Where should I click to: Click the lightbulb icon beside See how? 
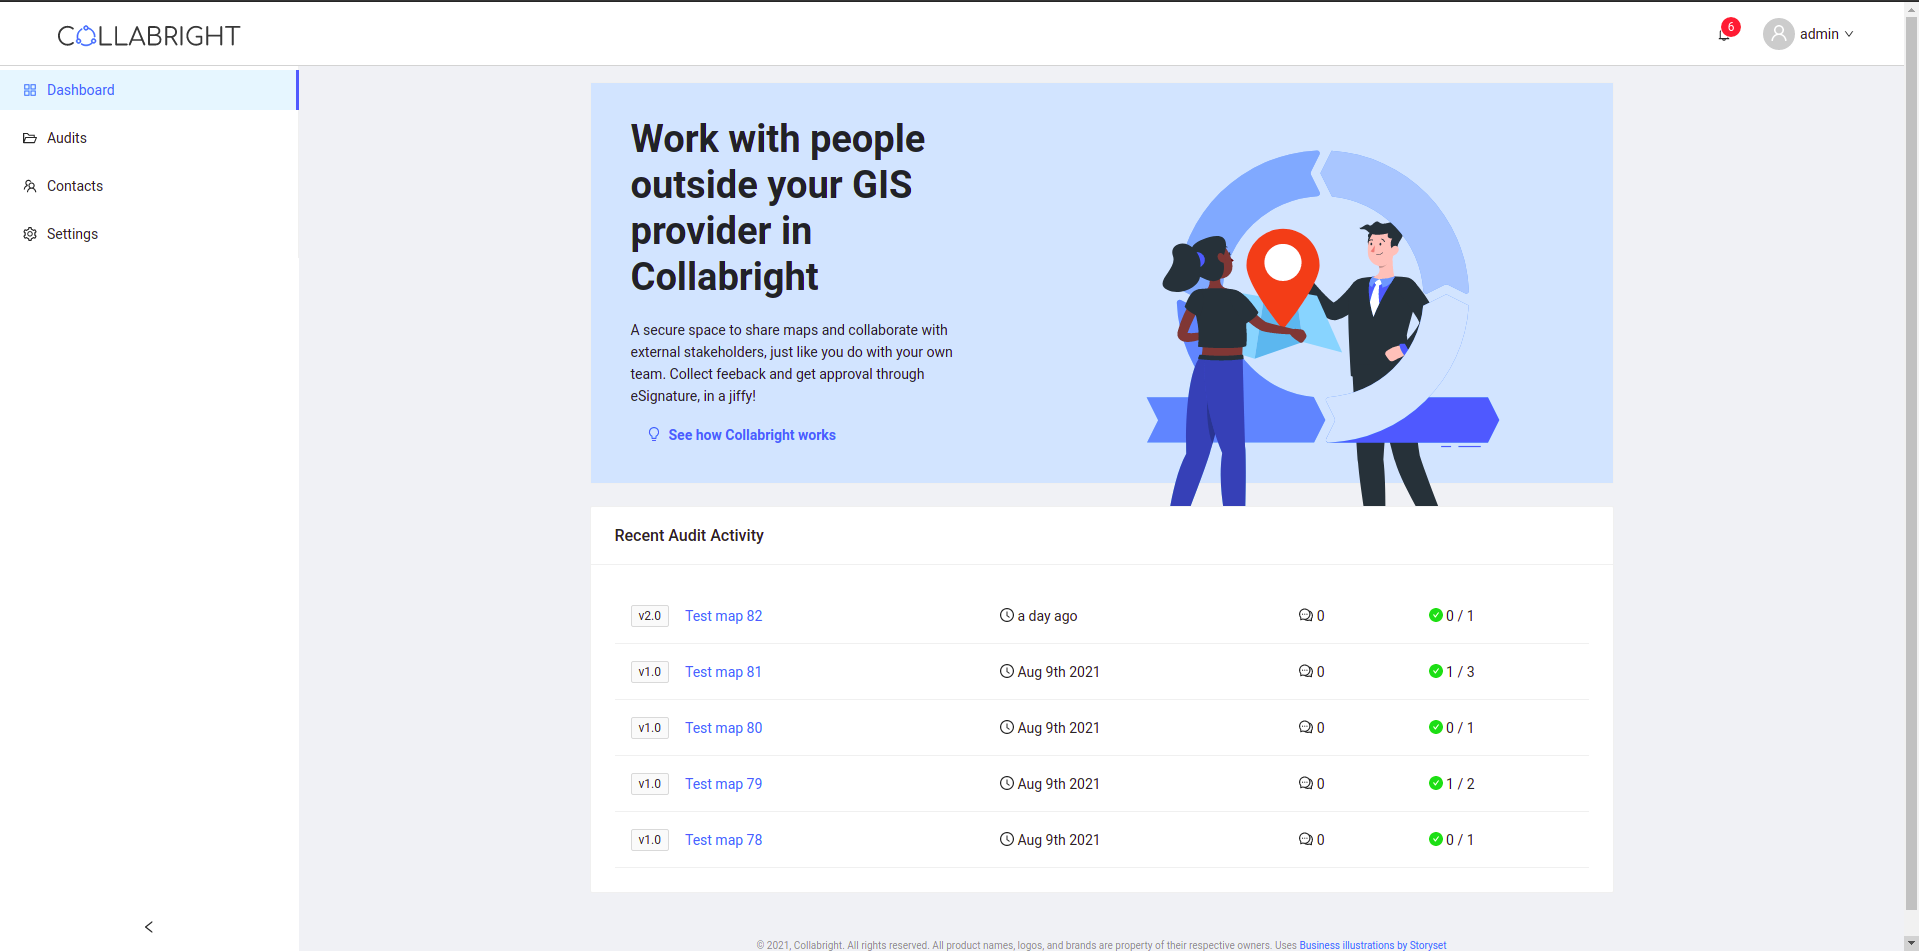[654, 435]
